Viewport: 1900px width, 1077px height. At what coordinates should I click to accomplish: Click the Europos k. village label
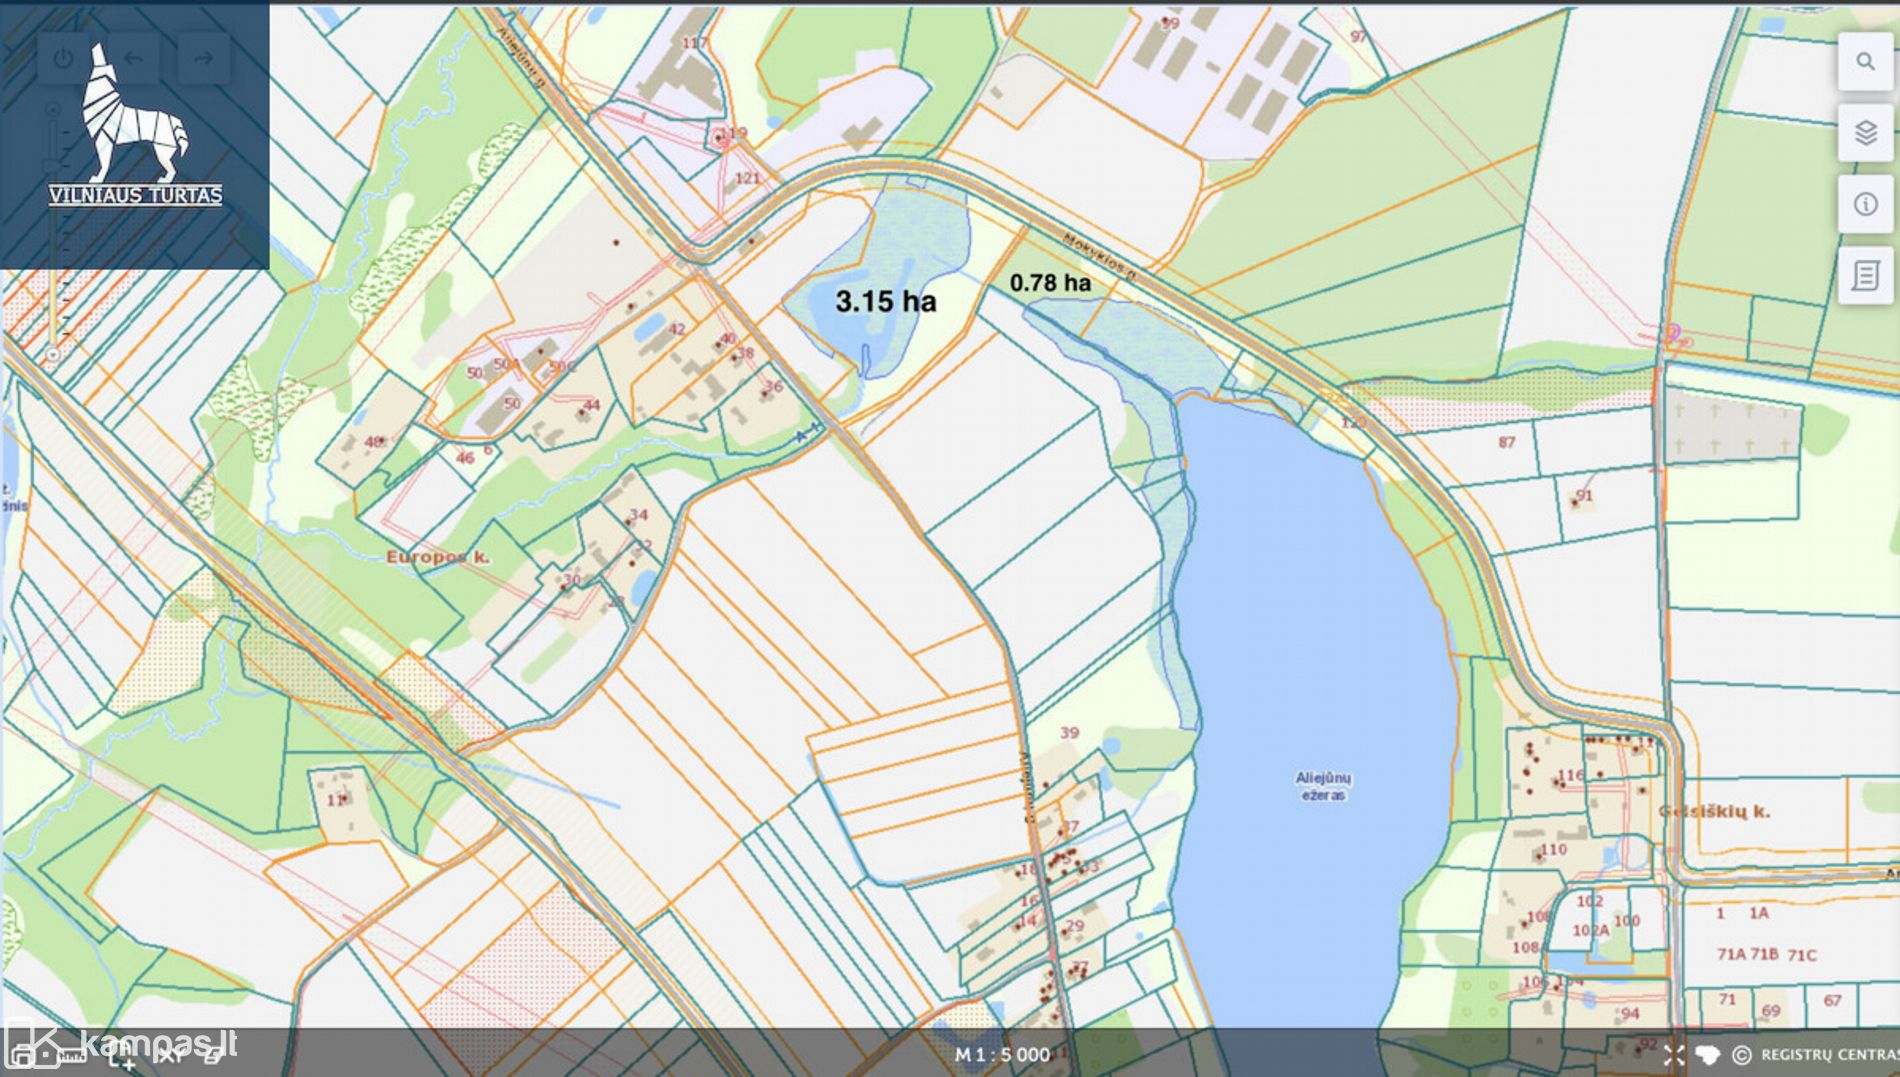[438, 557]
